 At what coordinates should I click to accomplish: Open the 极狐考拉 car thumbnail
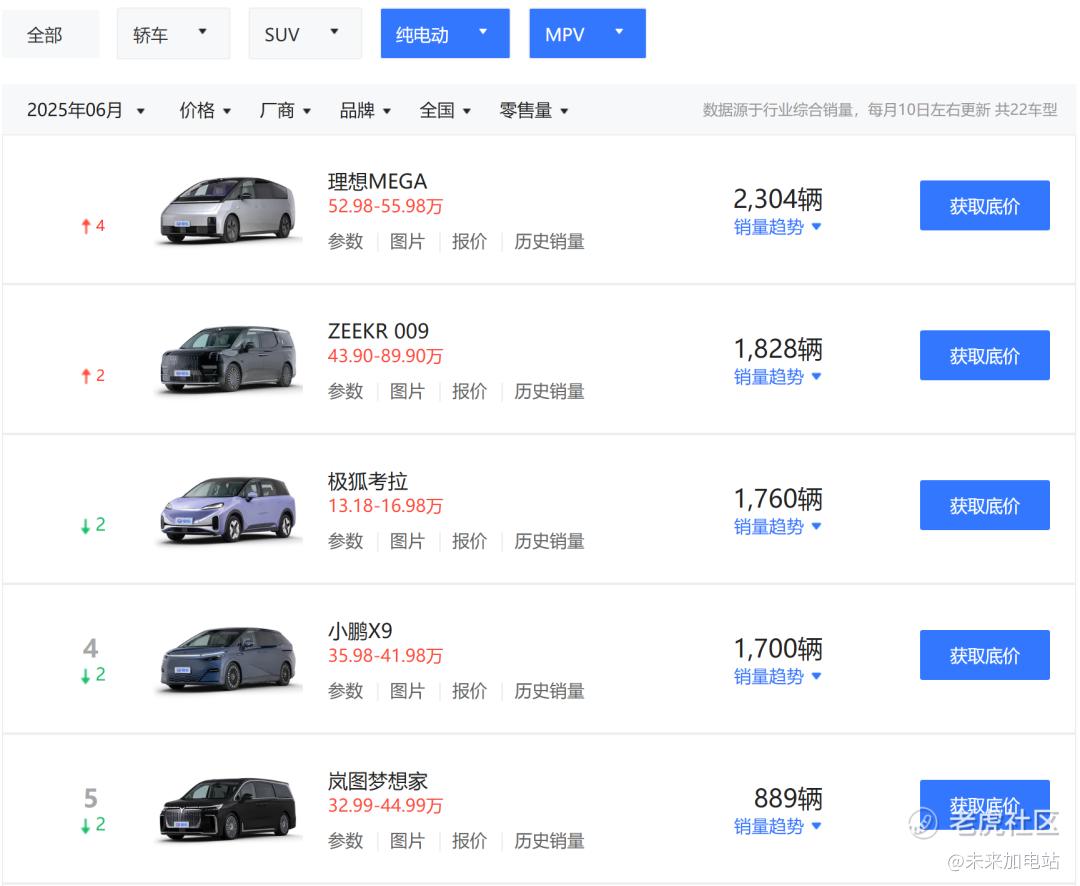point(228,509)
